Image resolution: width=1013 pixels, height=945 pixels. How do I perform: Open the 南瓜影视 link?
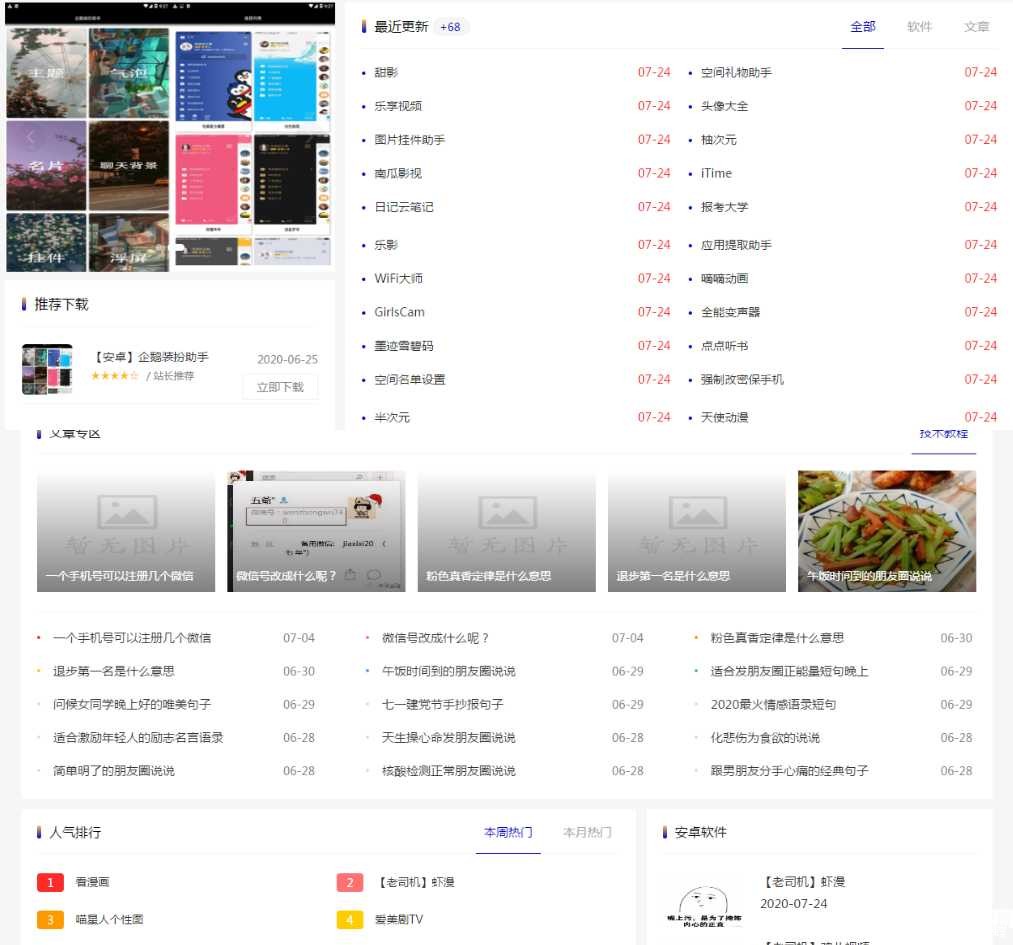click(x=398, y=173)
